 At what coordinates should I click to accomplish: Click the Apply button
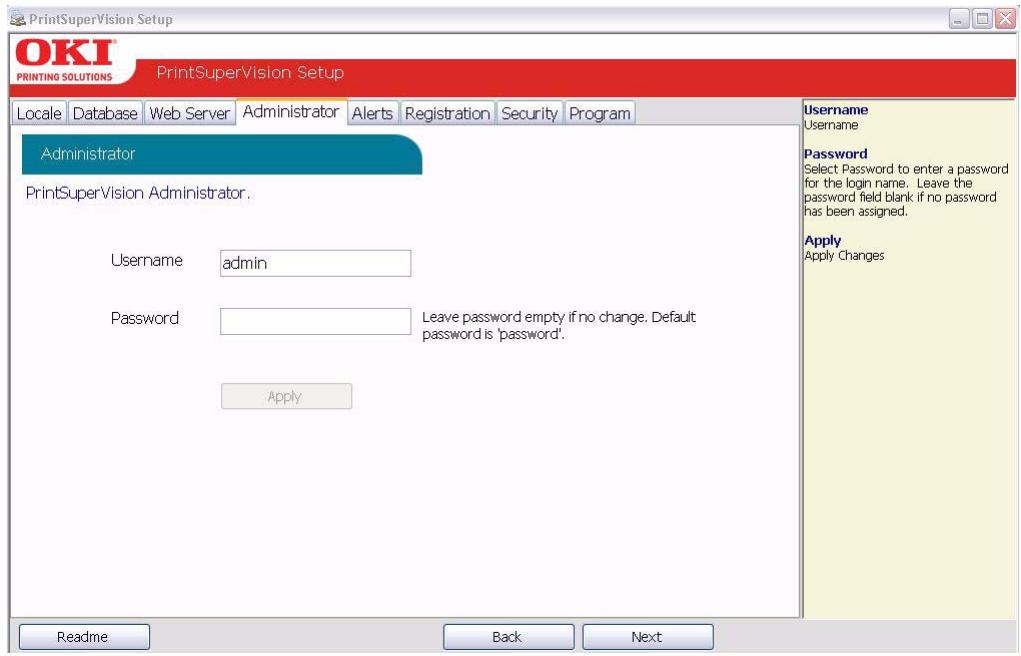tap(287, 396)
